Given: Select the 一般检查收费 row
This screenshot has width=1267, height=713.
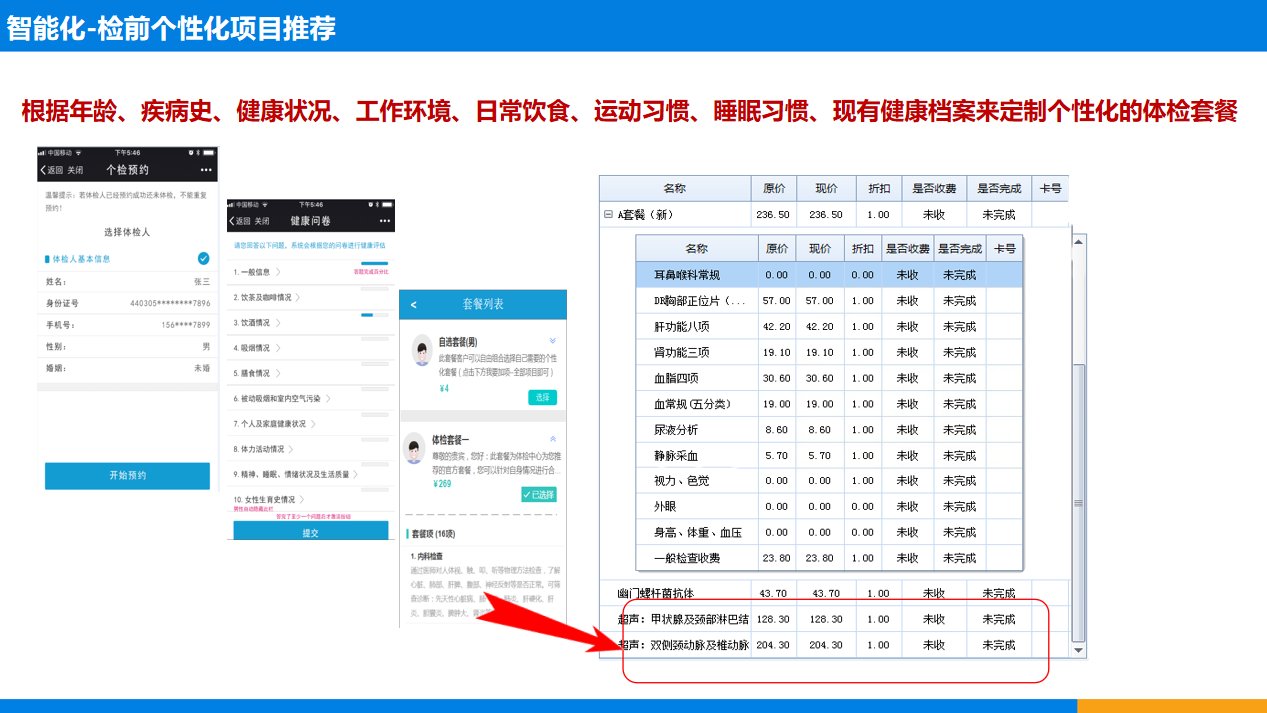Looking at the screenshot, I should coord(829,558).
